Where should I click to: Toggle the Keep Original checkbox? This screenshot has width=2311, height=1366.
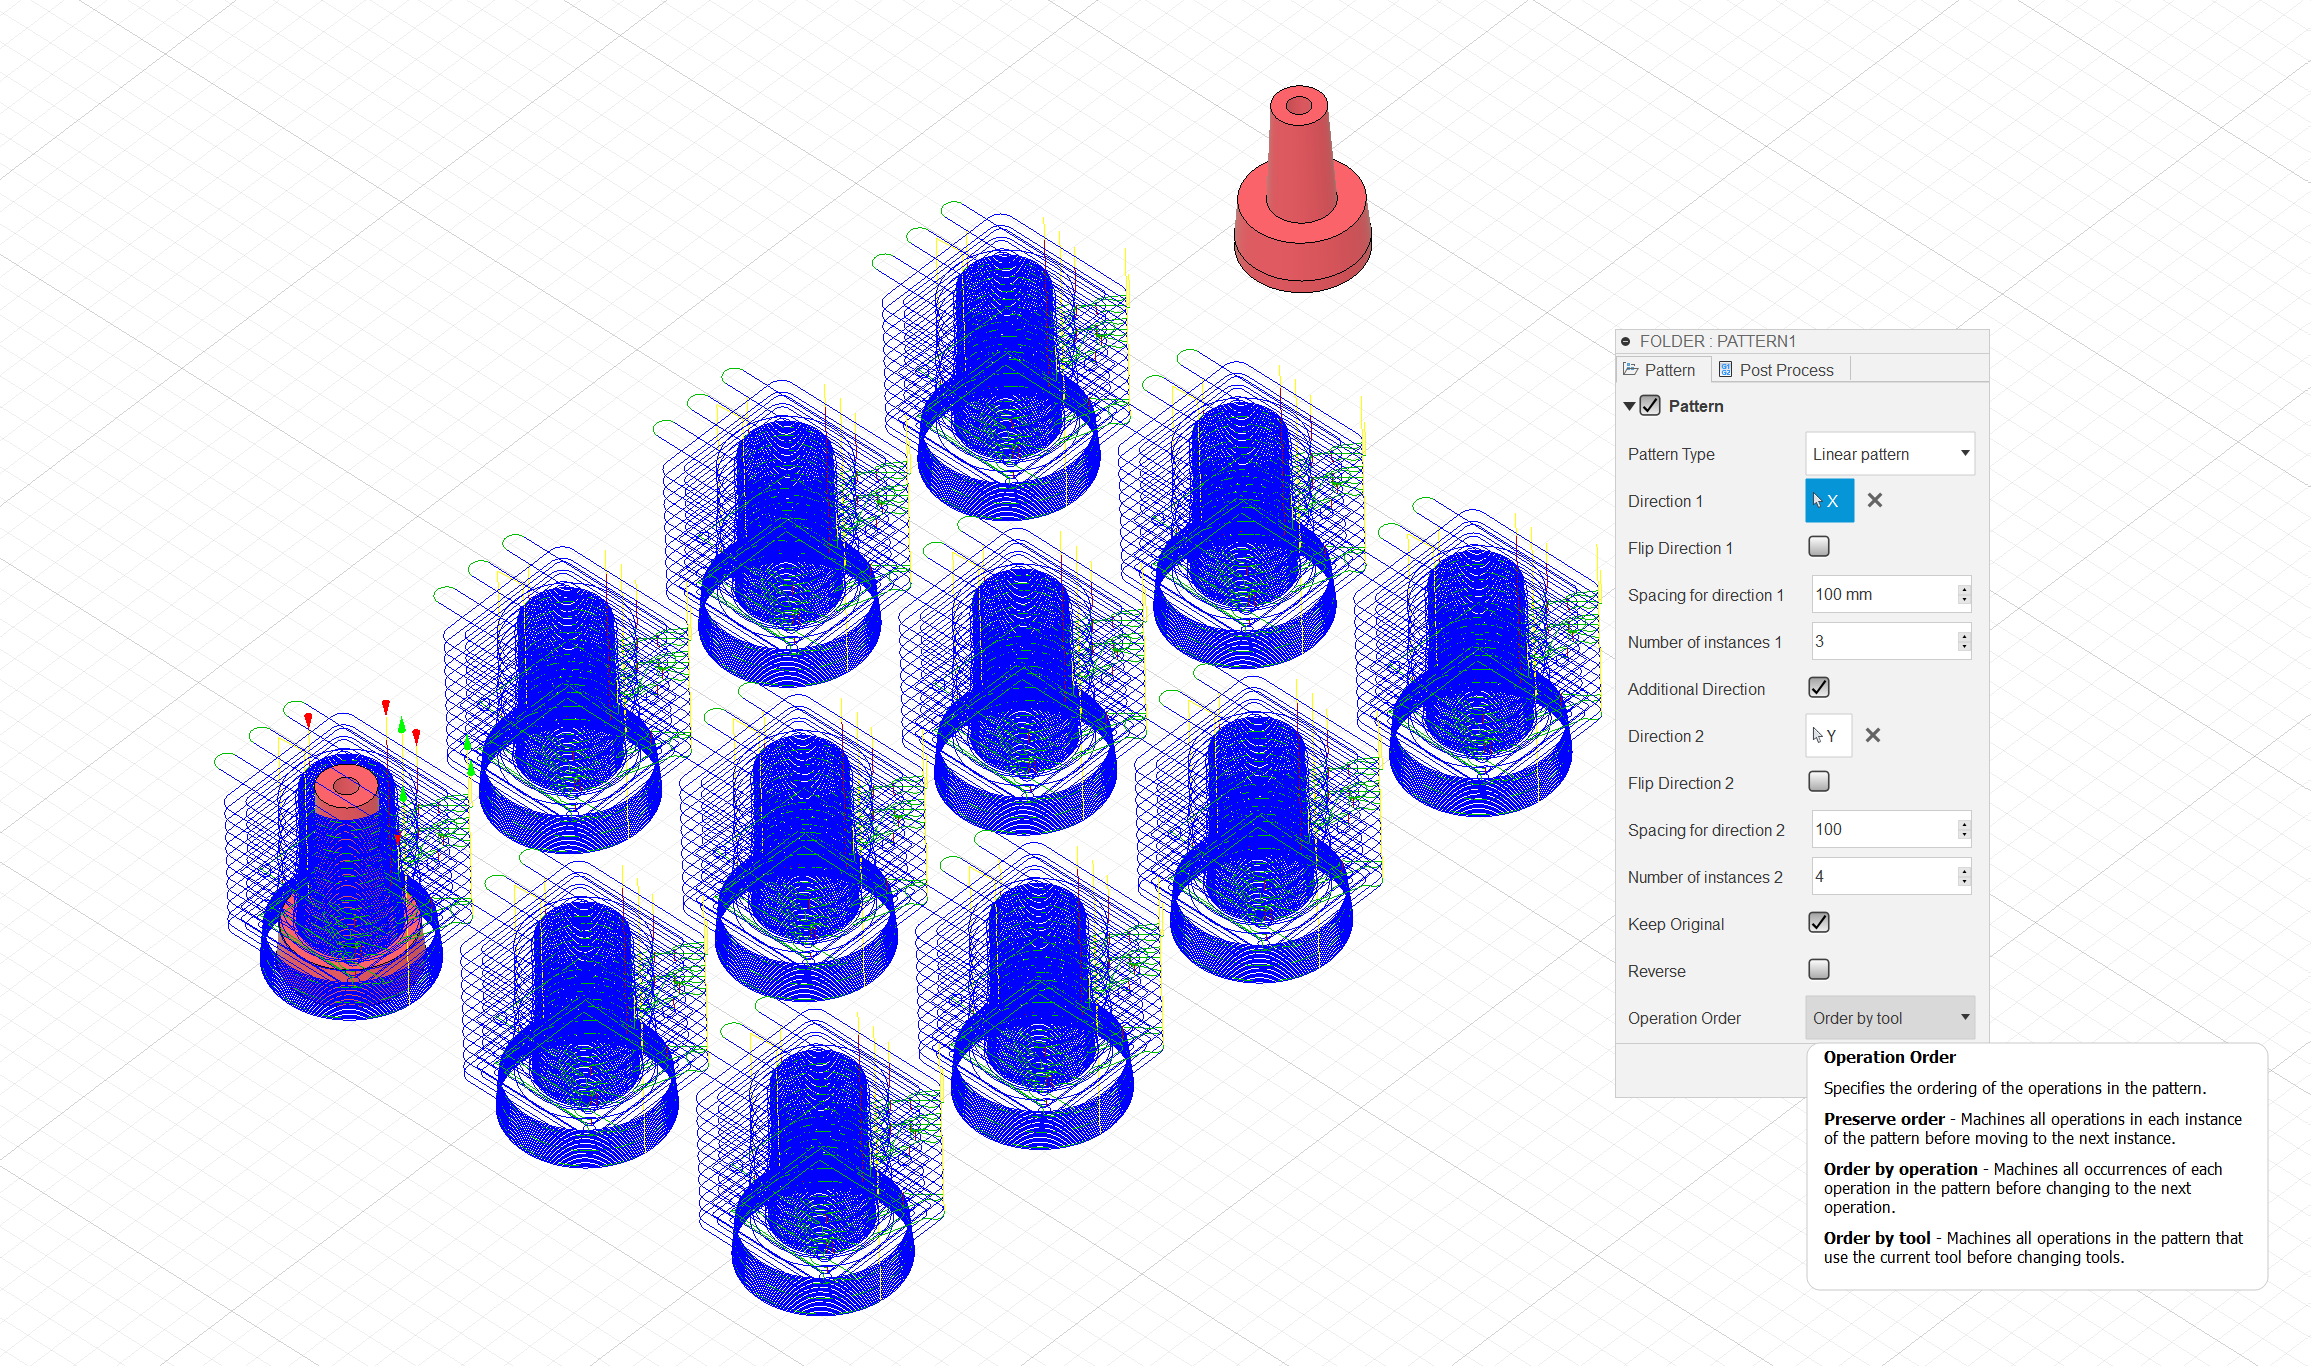click(x=1819, y=923)
